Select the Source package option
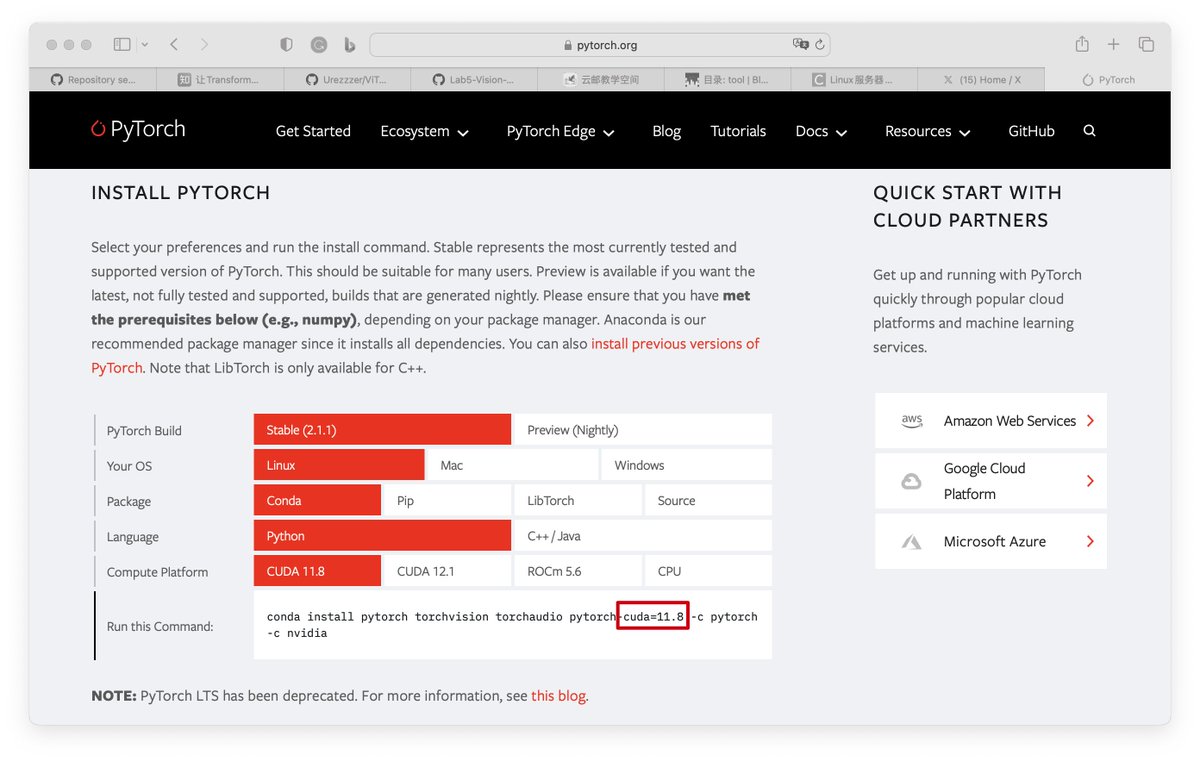The image size is (1200, 761). click(708, 500)
